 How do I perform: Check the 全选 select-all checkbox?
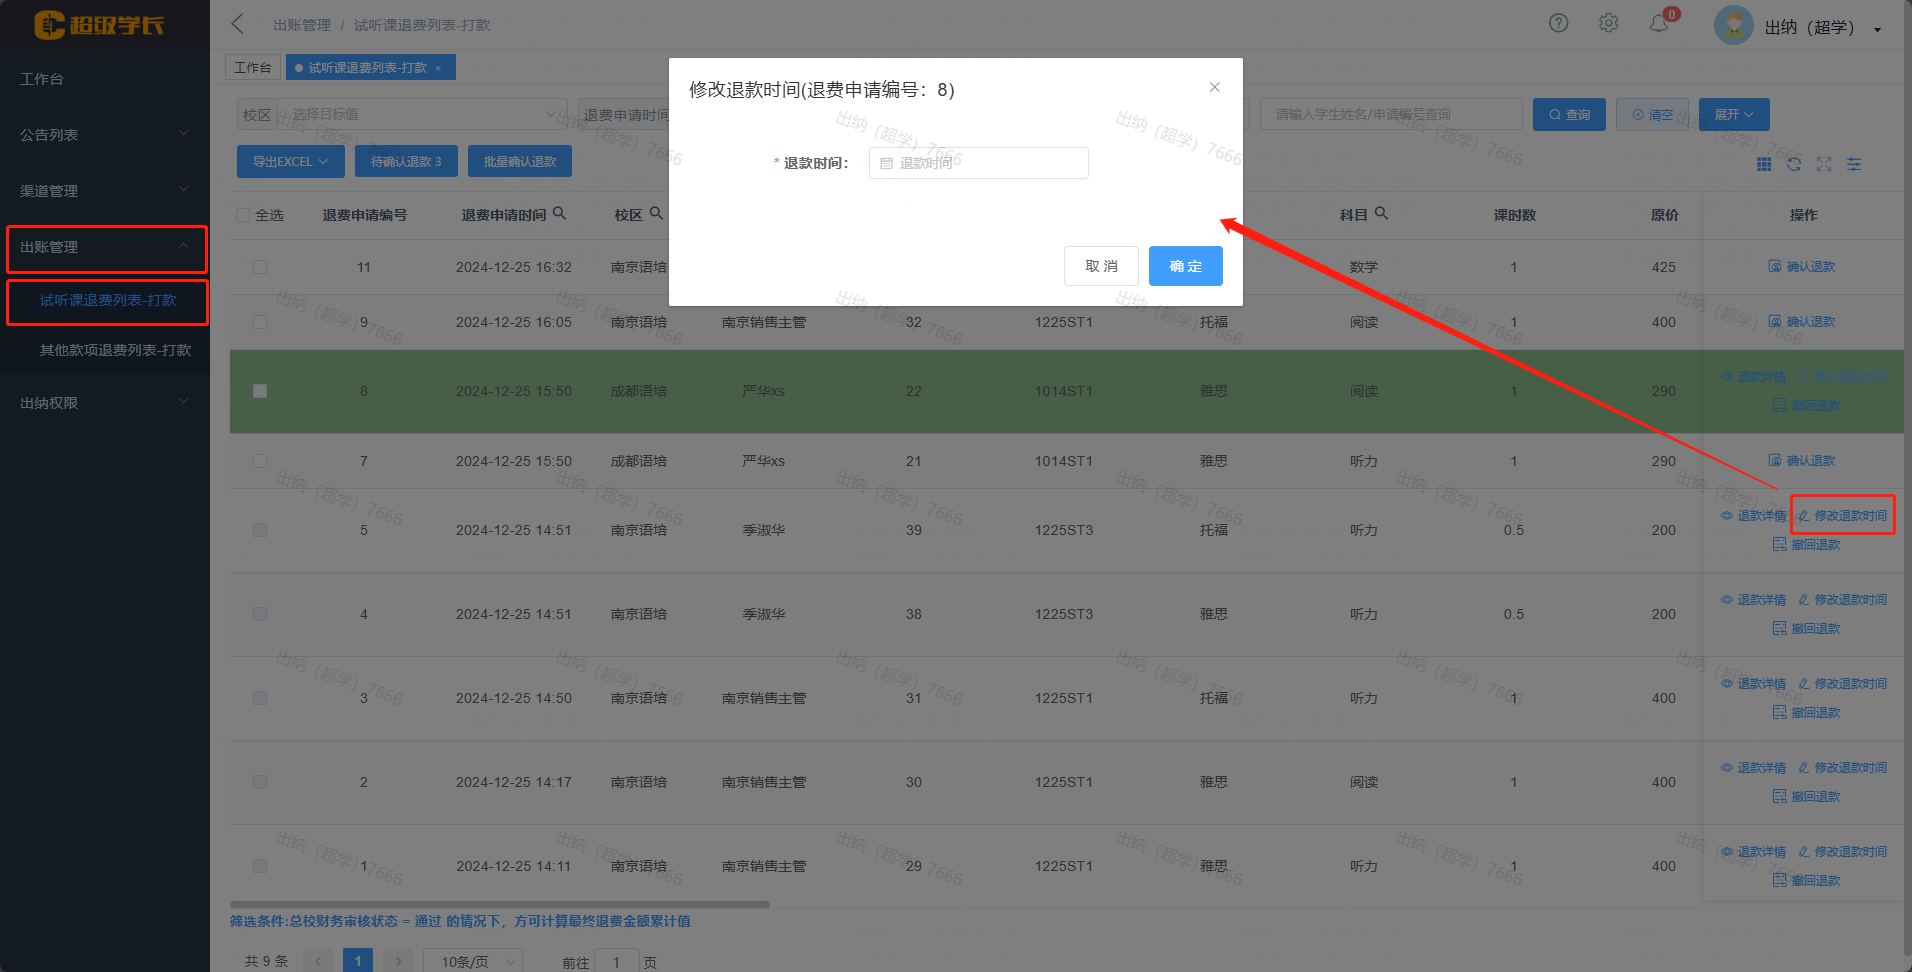pyautogui.click(x=243, y=215)
